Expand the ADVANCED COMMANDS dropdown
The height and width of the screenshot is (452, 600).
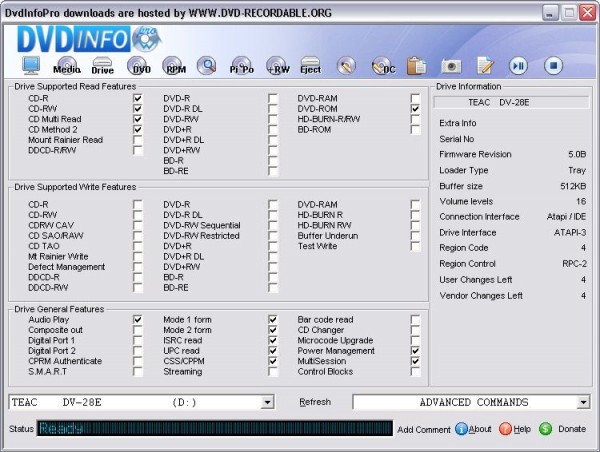(x=583, y=402)
